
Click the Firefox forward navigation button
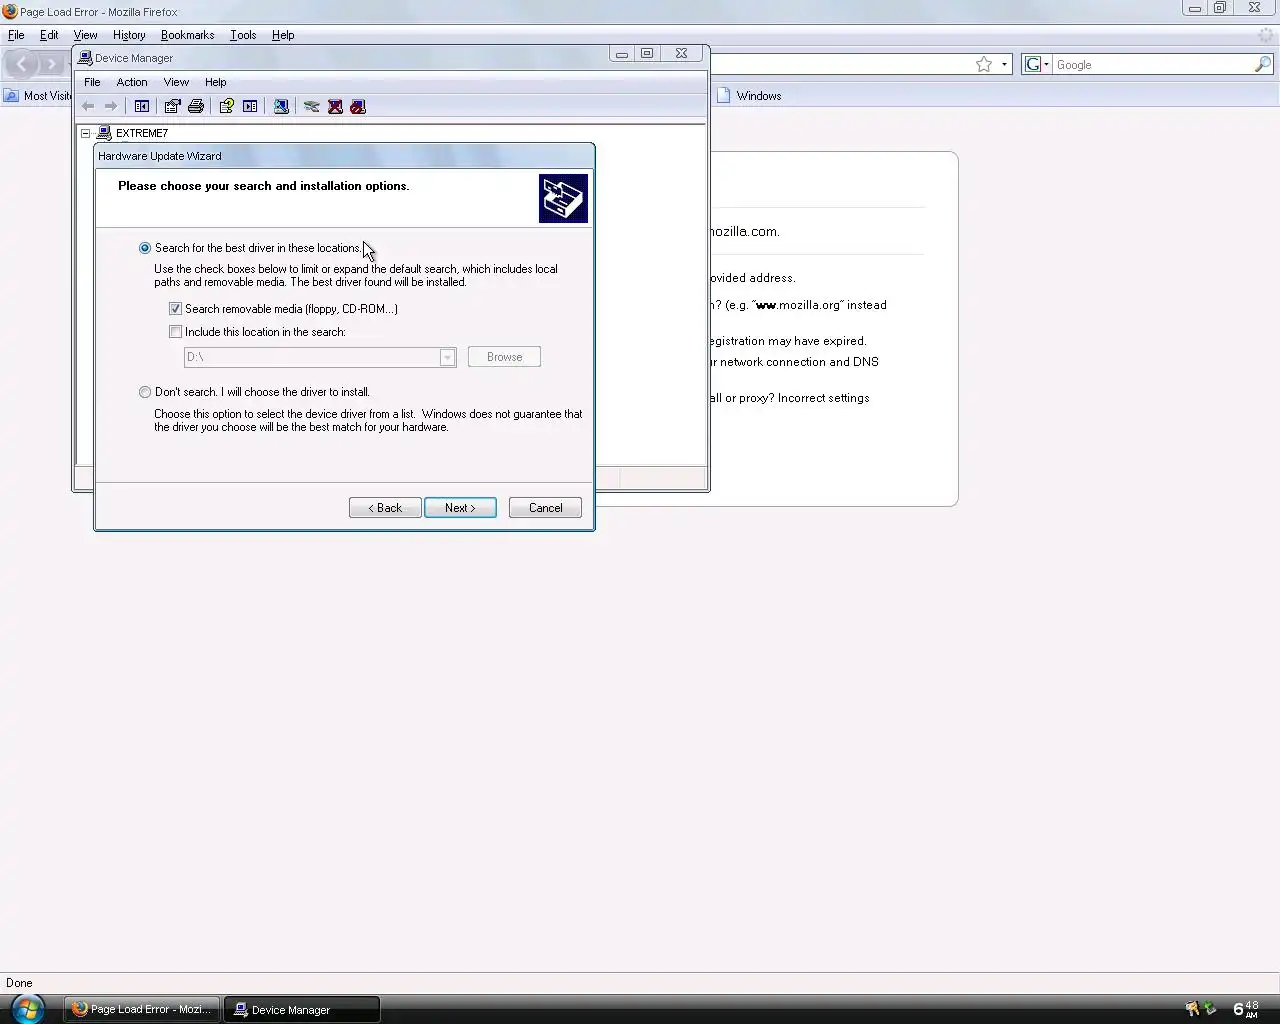pyautogui.click(x=51, y=64)
